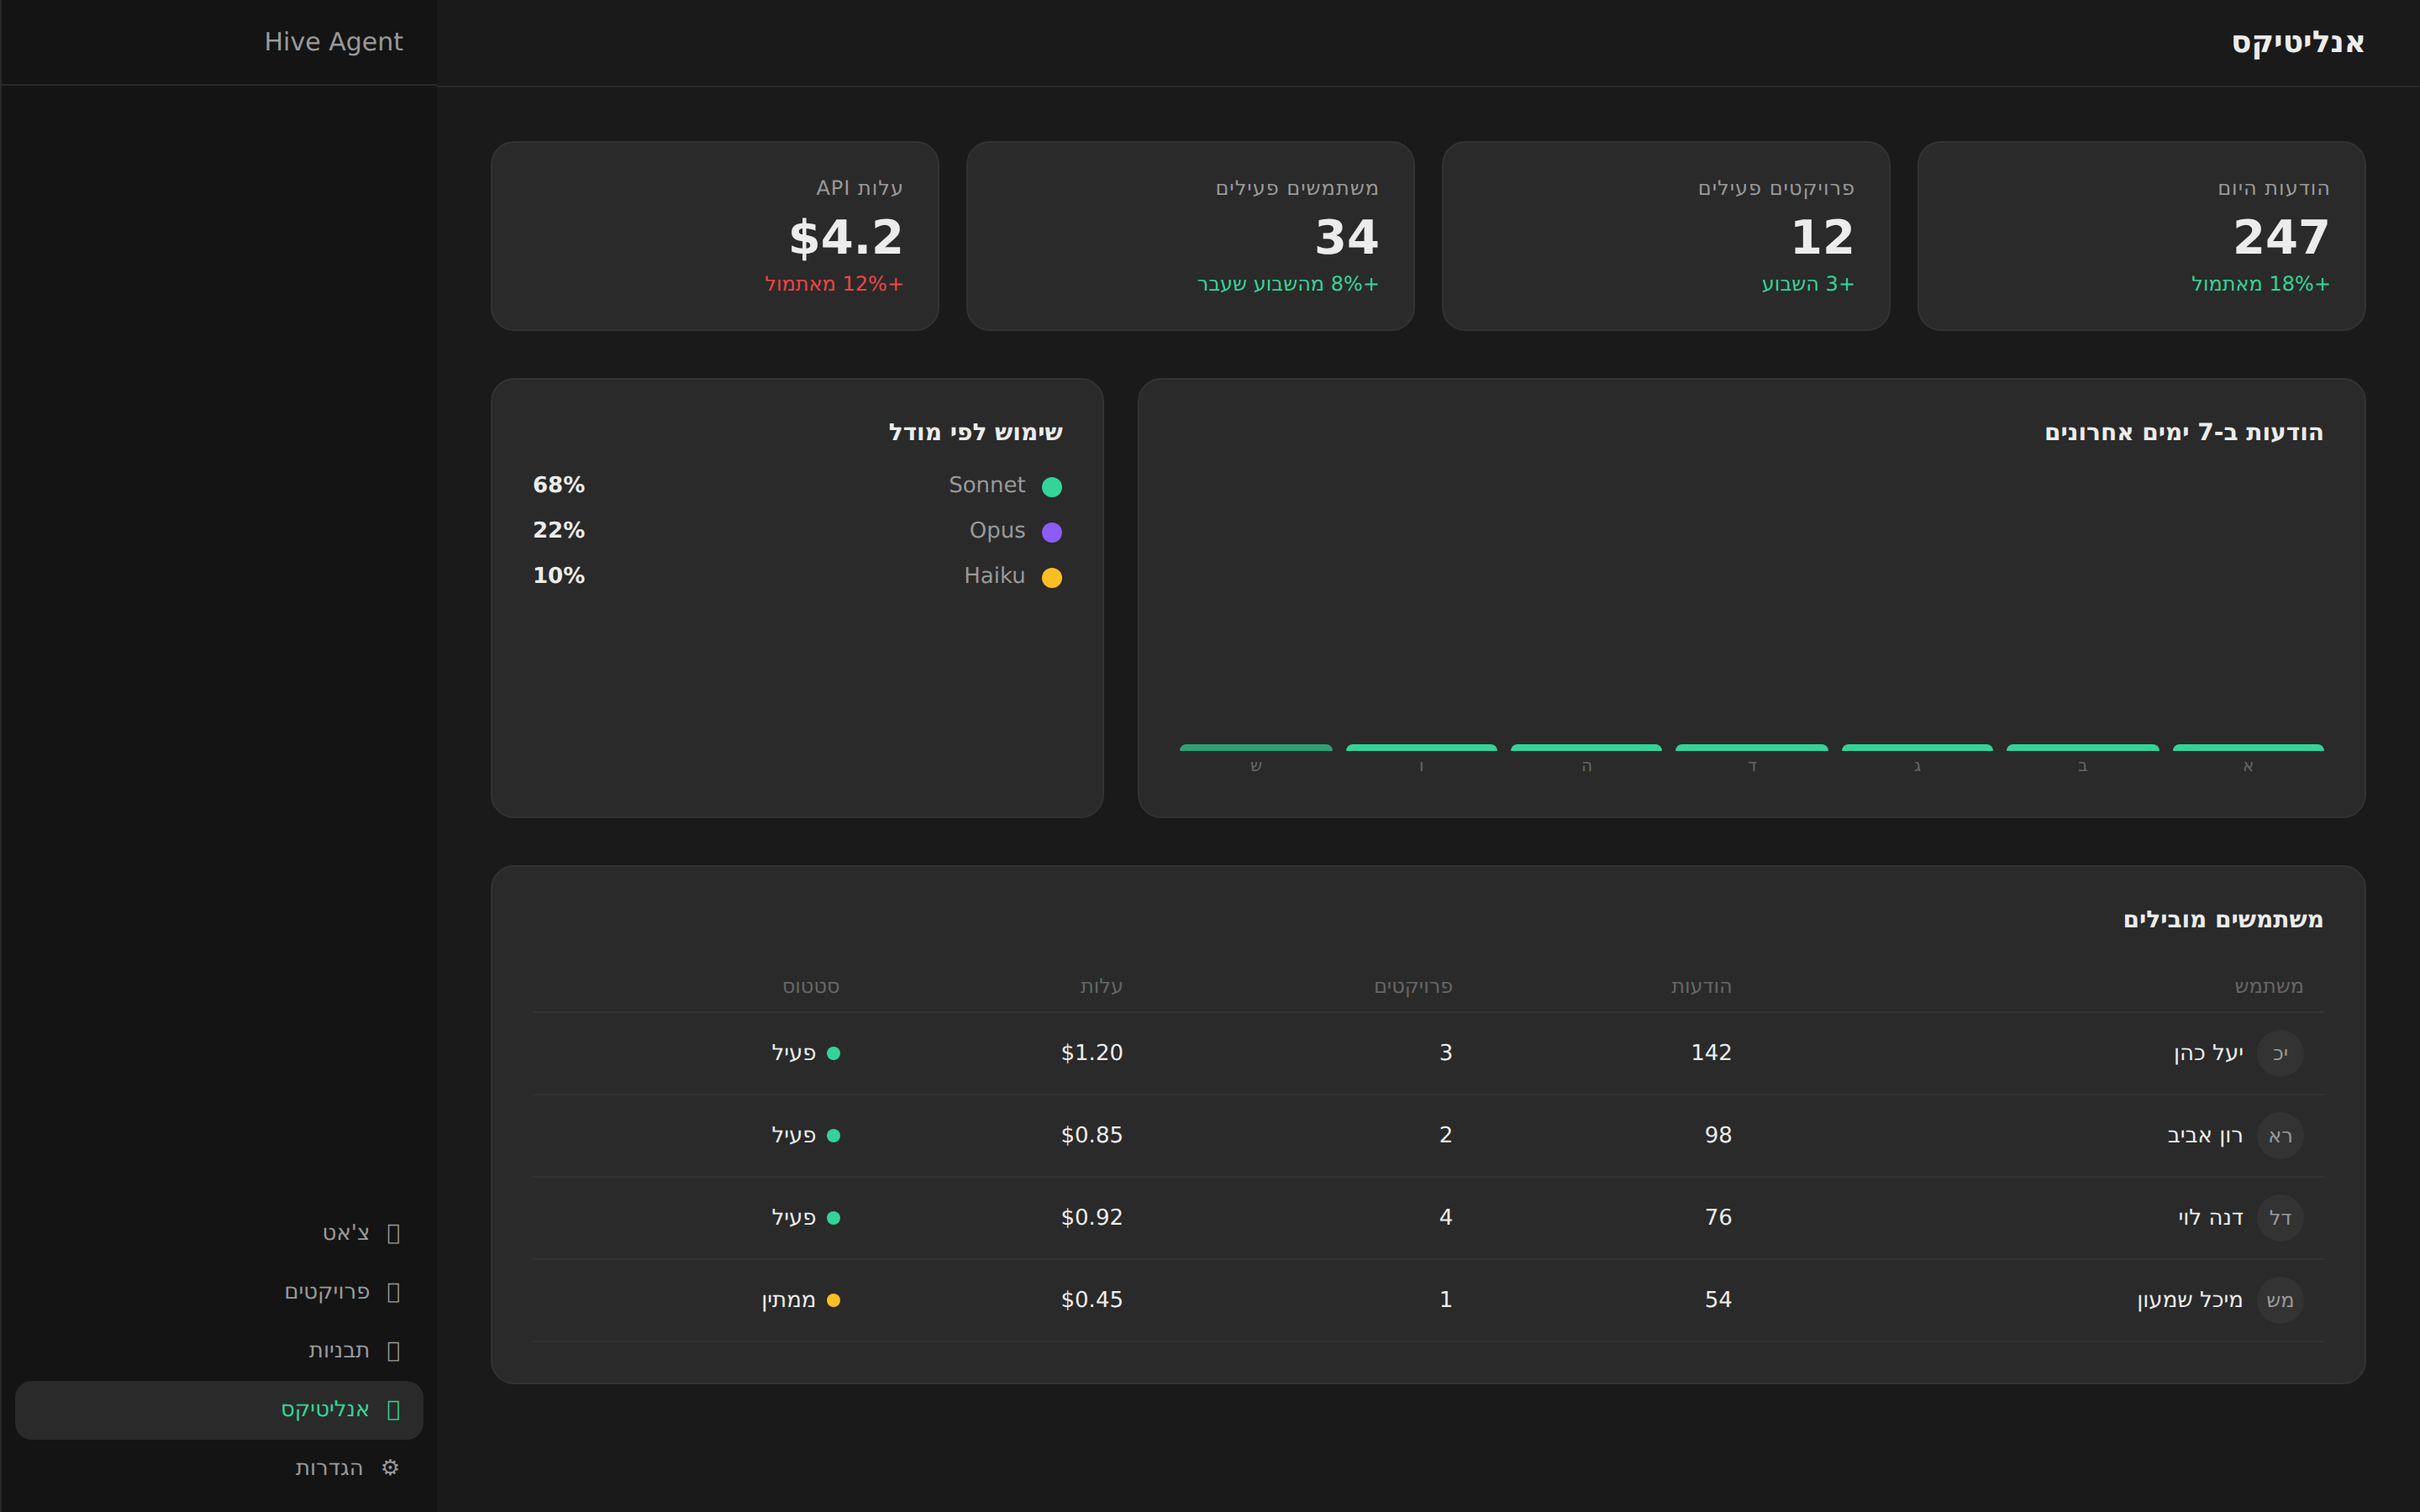Click the 10% usage value

[559, 576]
